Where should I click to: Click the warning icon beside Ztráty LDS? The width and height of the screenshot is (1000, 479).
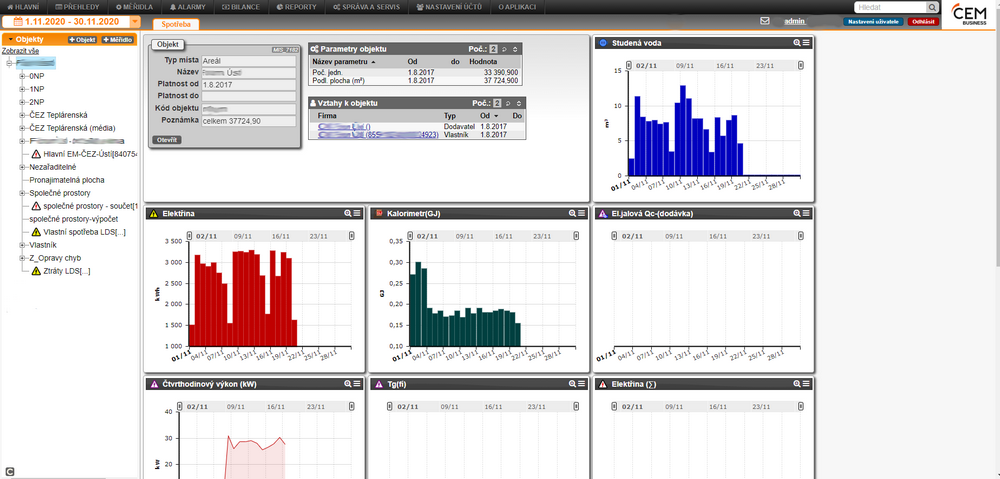pos(36,271)
